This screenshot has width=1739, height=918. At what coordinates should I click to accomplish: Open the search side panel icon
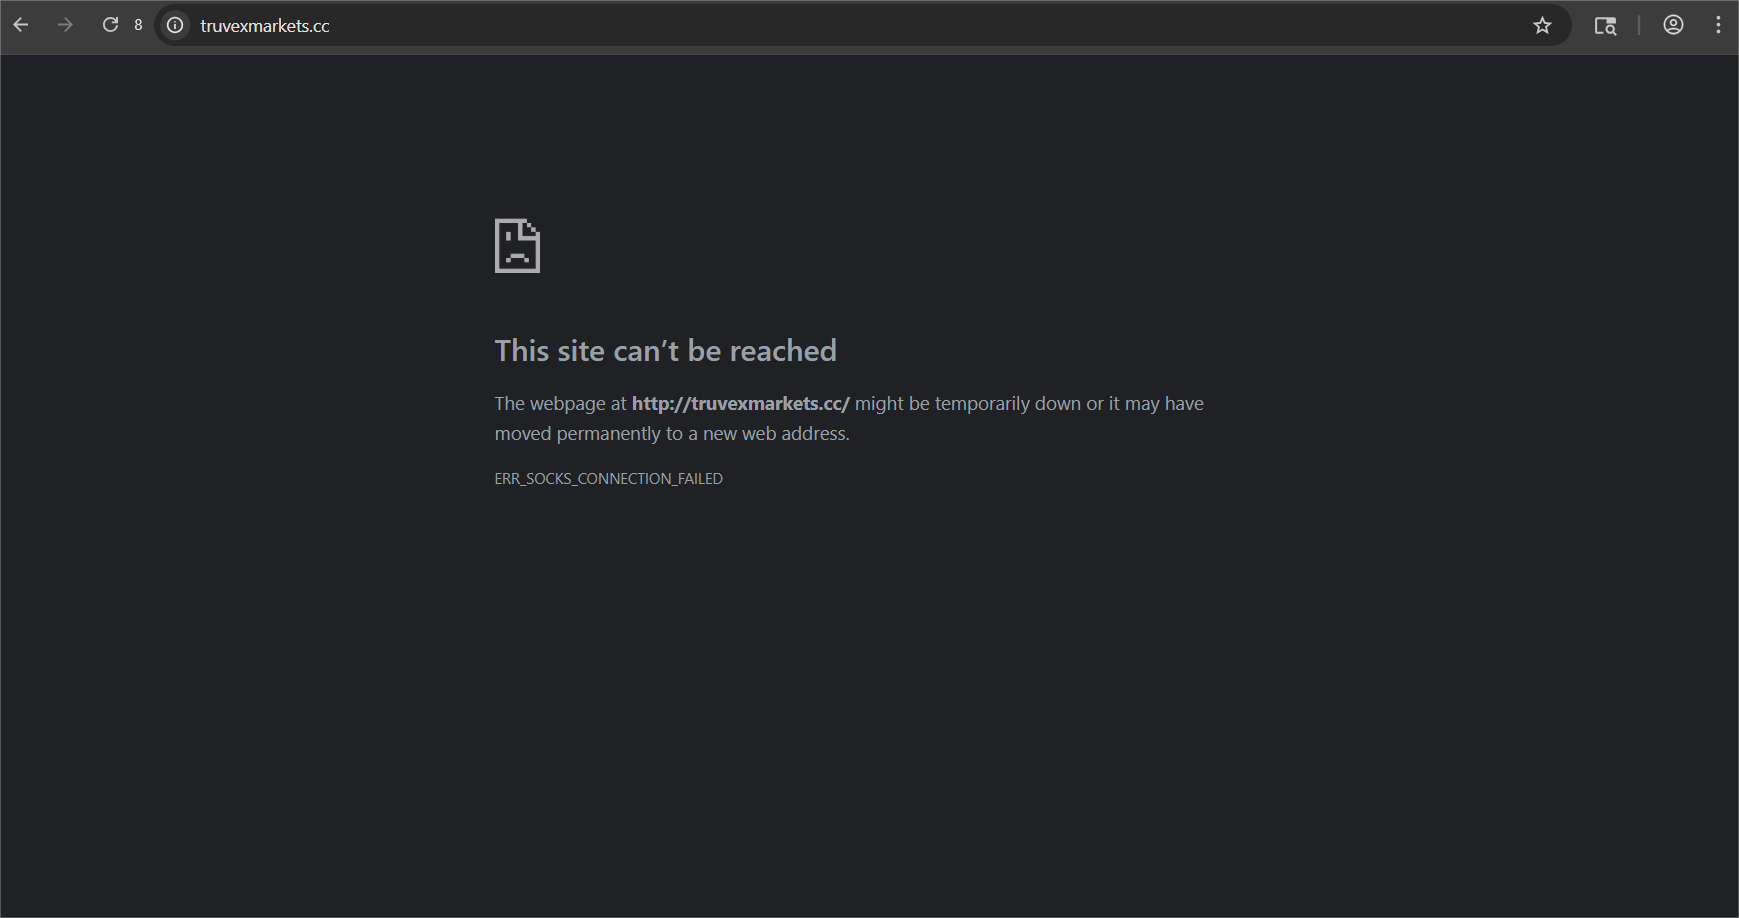coord(1605,26)
